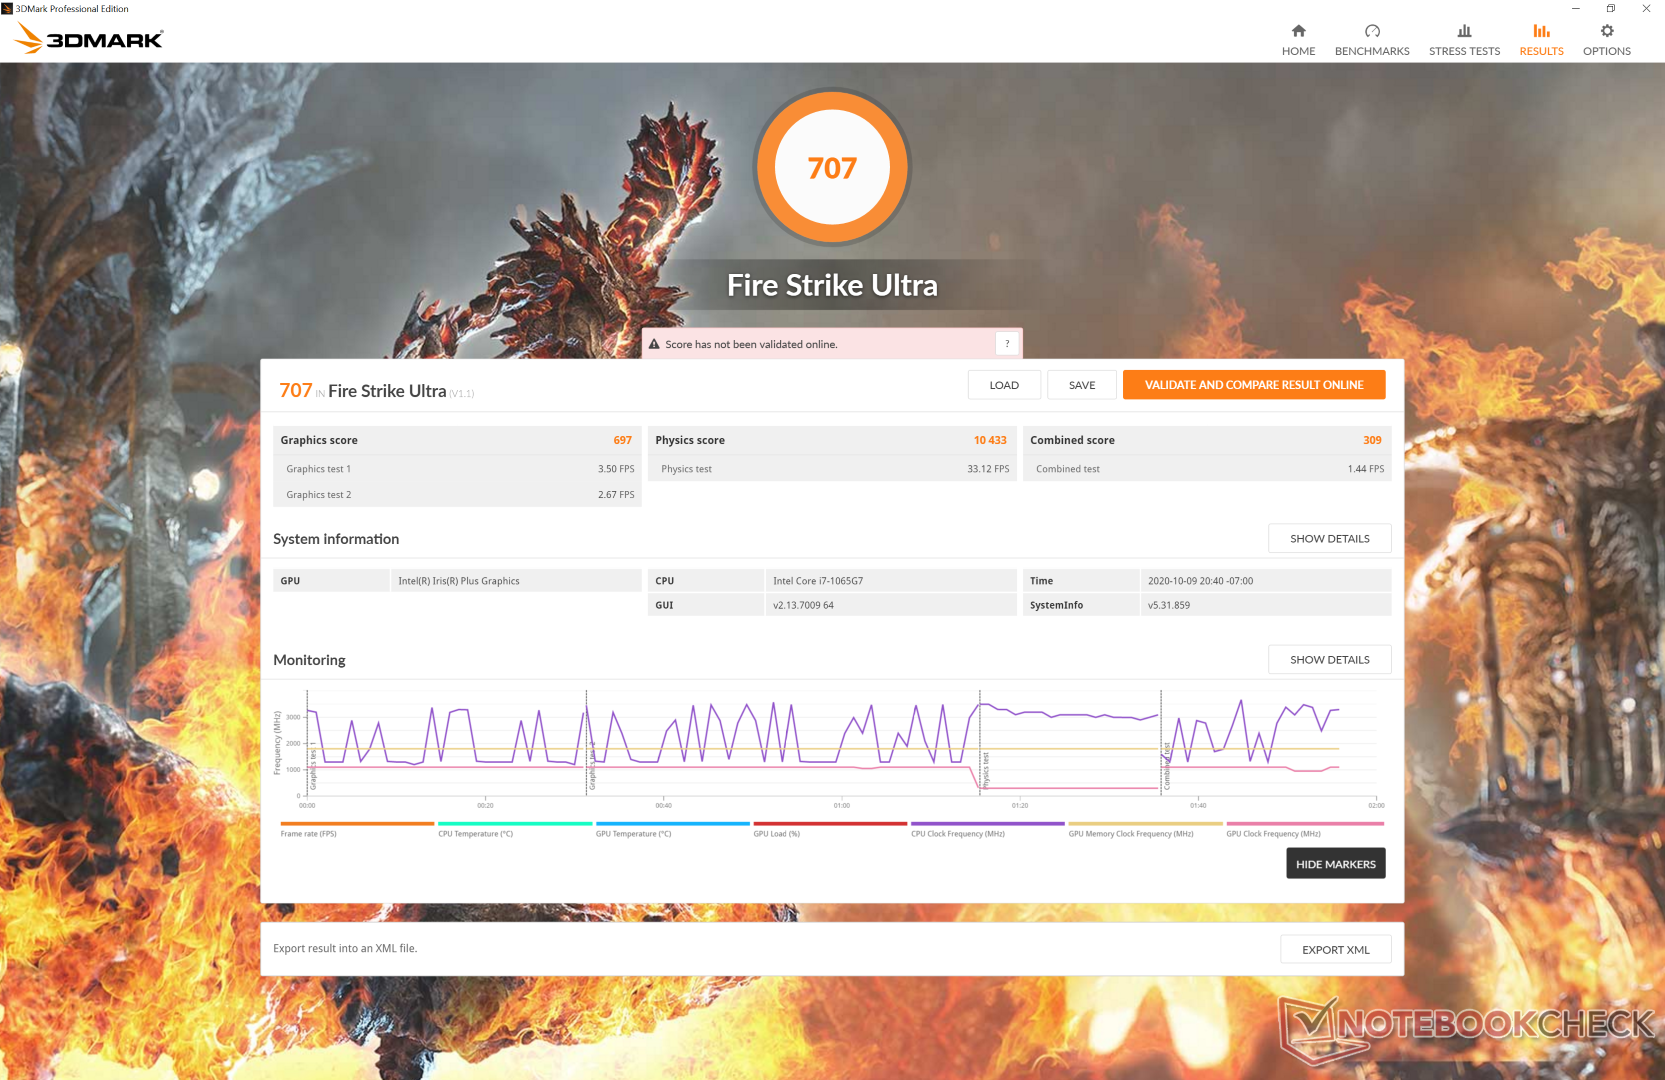Screen dimensions: 1665x1080
Task: Click the warning triangle icon in validation notice
Action: click(x=654, y=344)
